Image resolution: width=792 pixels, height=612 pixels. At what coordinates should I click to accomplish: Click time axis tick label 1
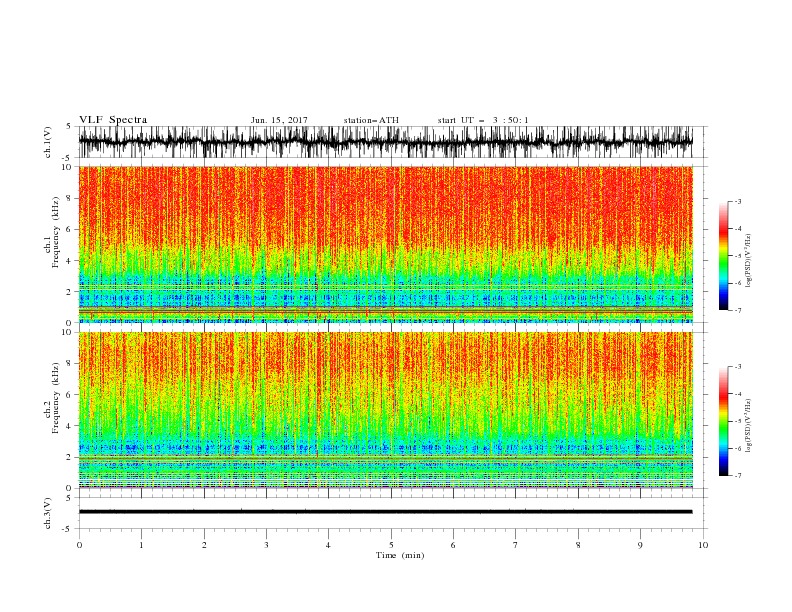[141, 545]
